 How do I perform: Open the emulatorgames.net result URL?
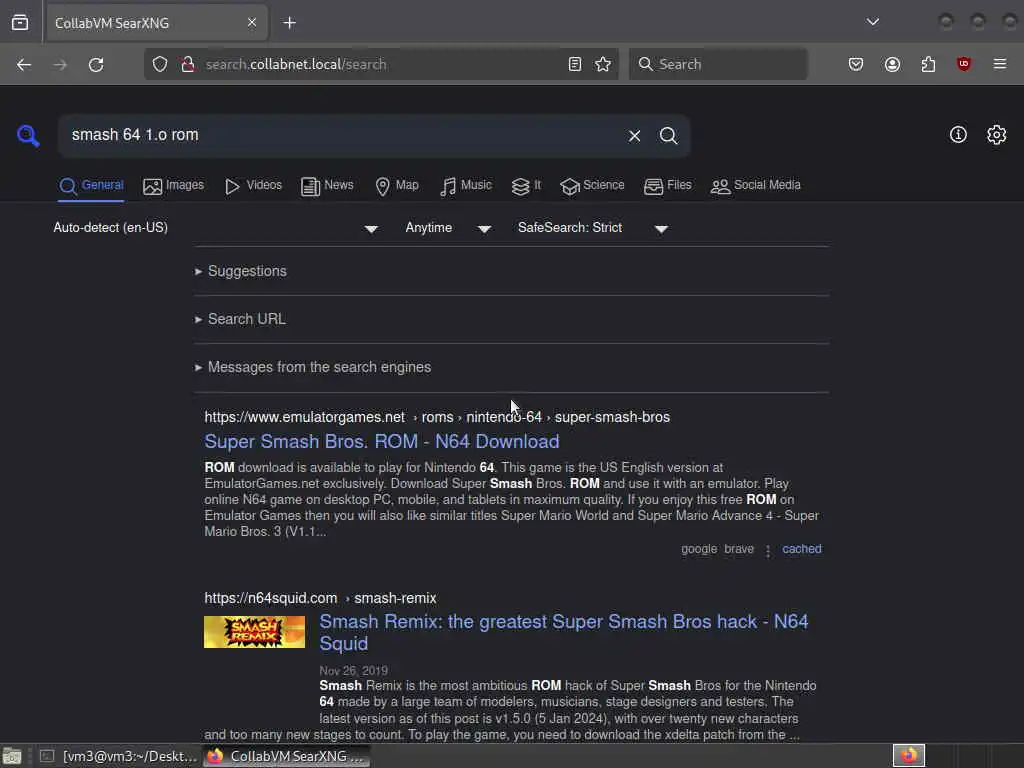437,417
